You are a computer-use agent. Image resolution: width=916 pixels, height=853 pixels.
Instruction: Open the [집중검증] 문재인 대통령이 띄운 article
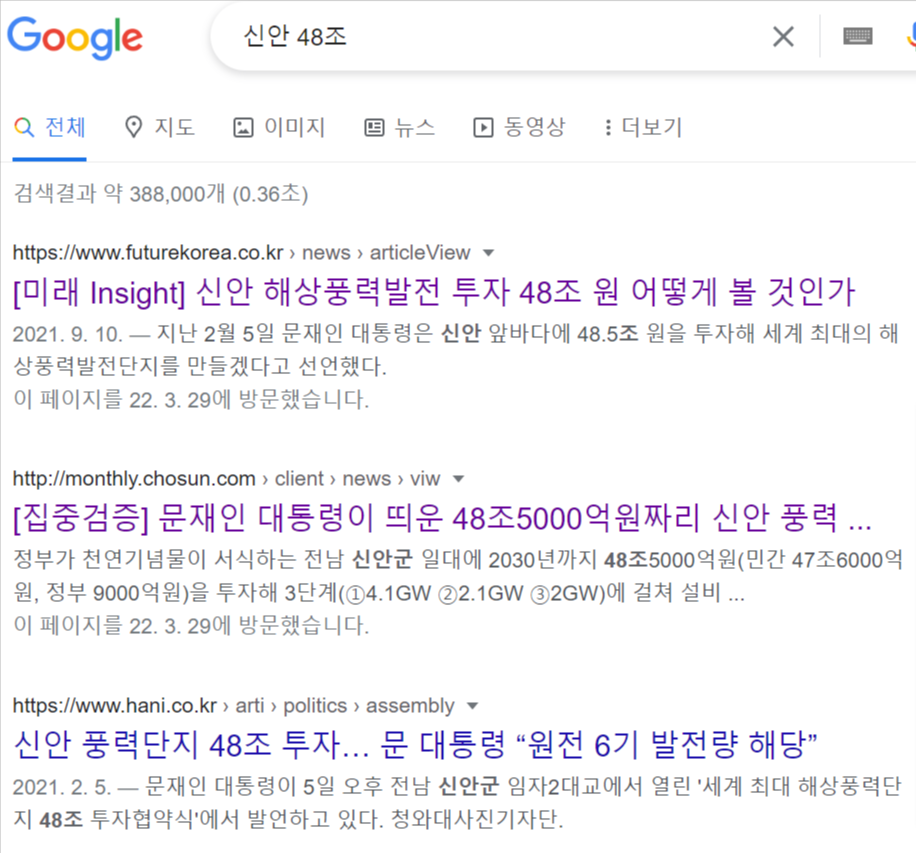click(442, 518)
